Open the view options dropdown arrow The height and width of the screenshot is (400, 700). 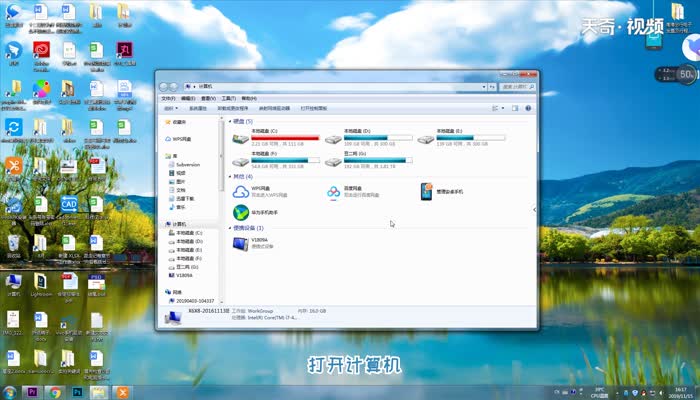tap(503, 108)
